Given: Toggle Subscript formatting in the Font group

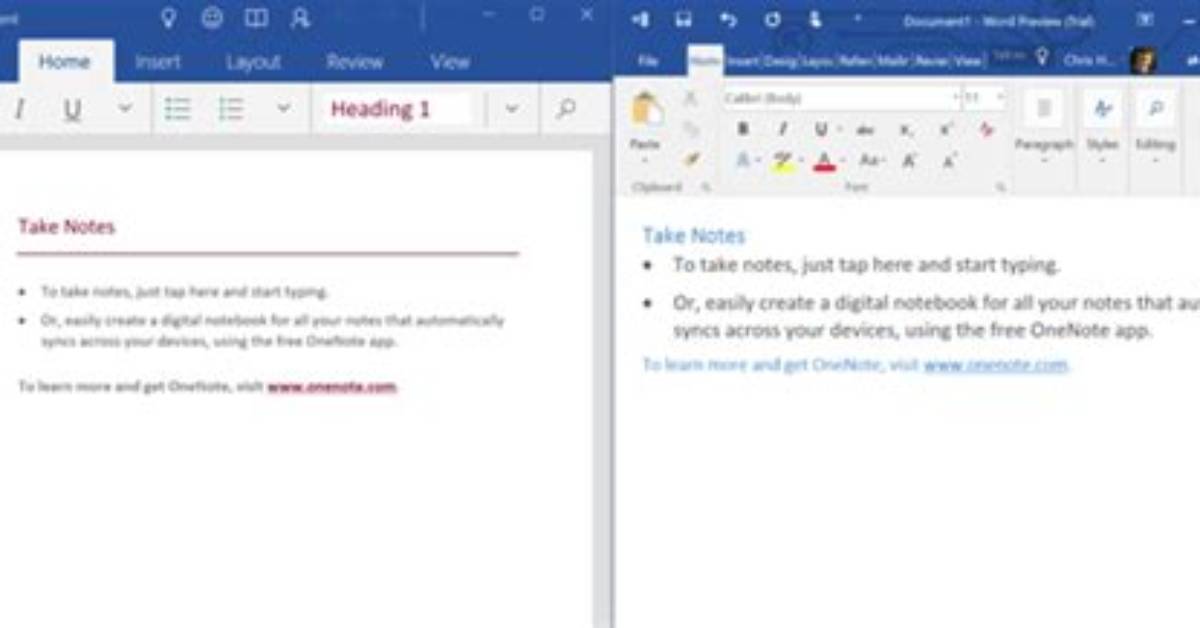Looking at the screenshot, I should (906, 130).
